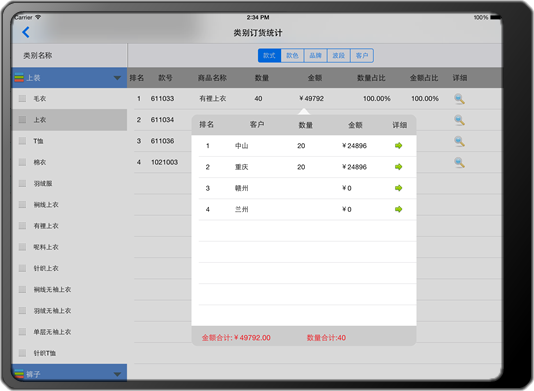Select the 品牌 segment button
The image size is (534, 391).
(x=315, y=56)
